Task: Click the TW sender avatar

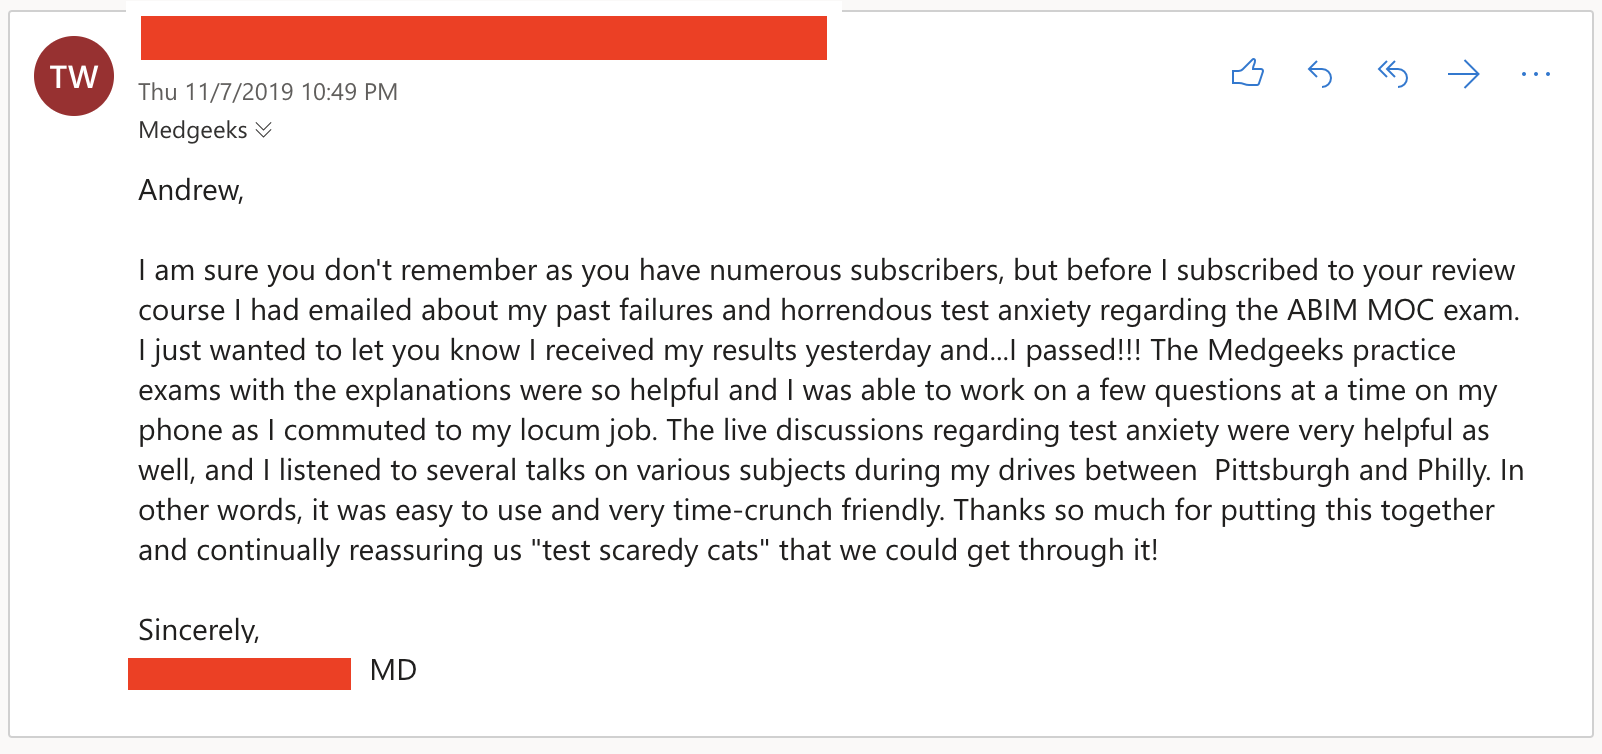Action: 74,76
